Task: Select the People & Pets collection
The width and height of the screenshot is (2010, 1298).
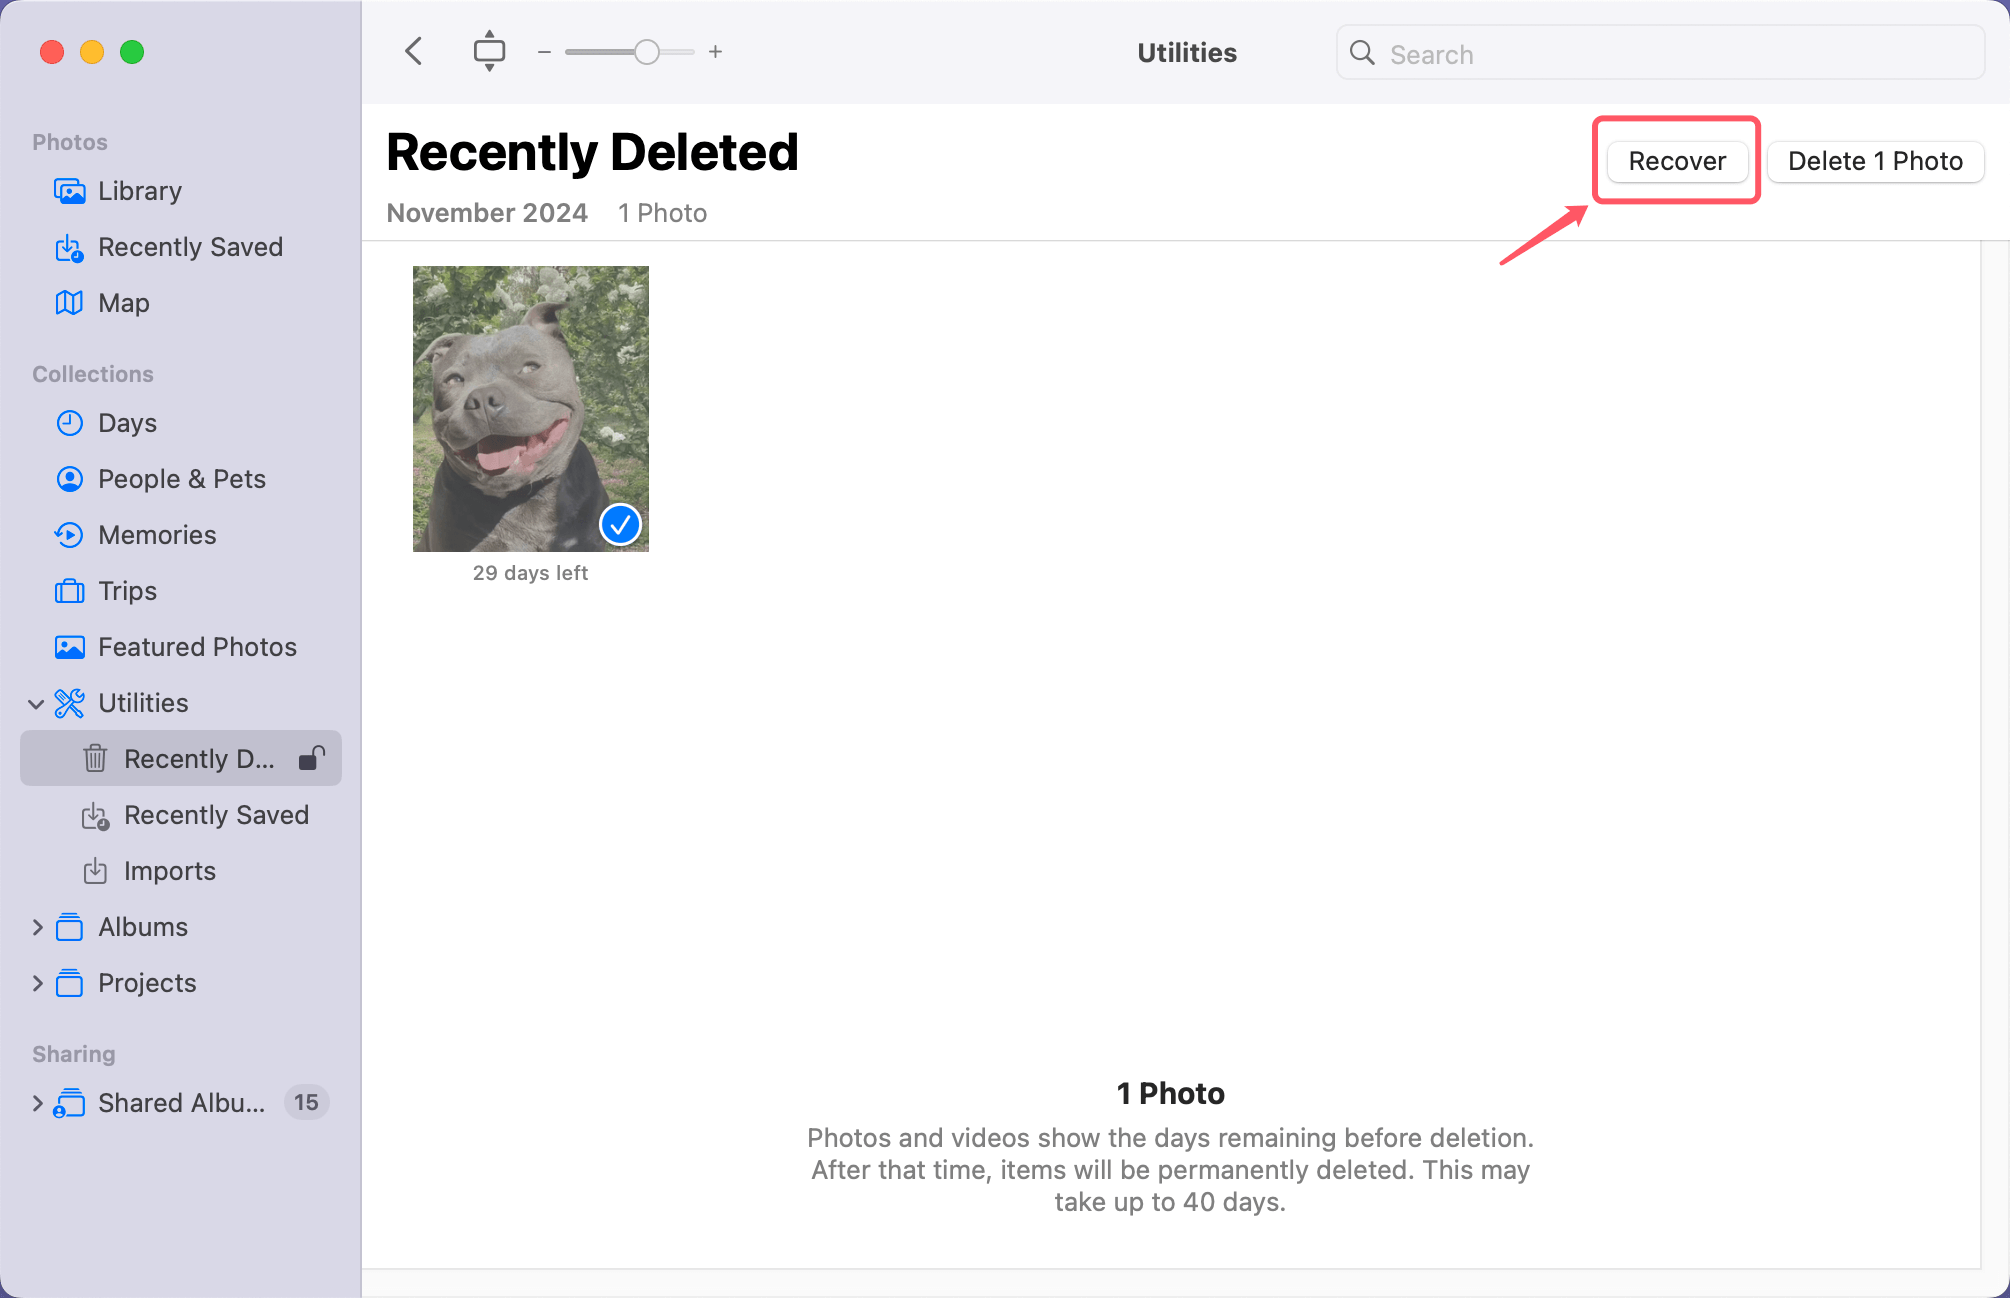Action: click(181, 478)
